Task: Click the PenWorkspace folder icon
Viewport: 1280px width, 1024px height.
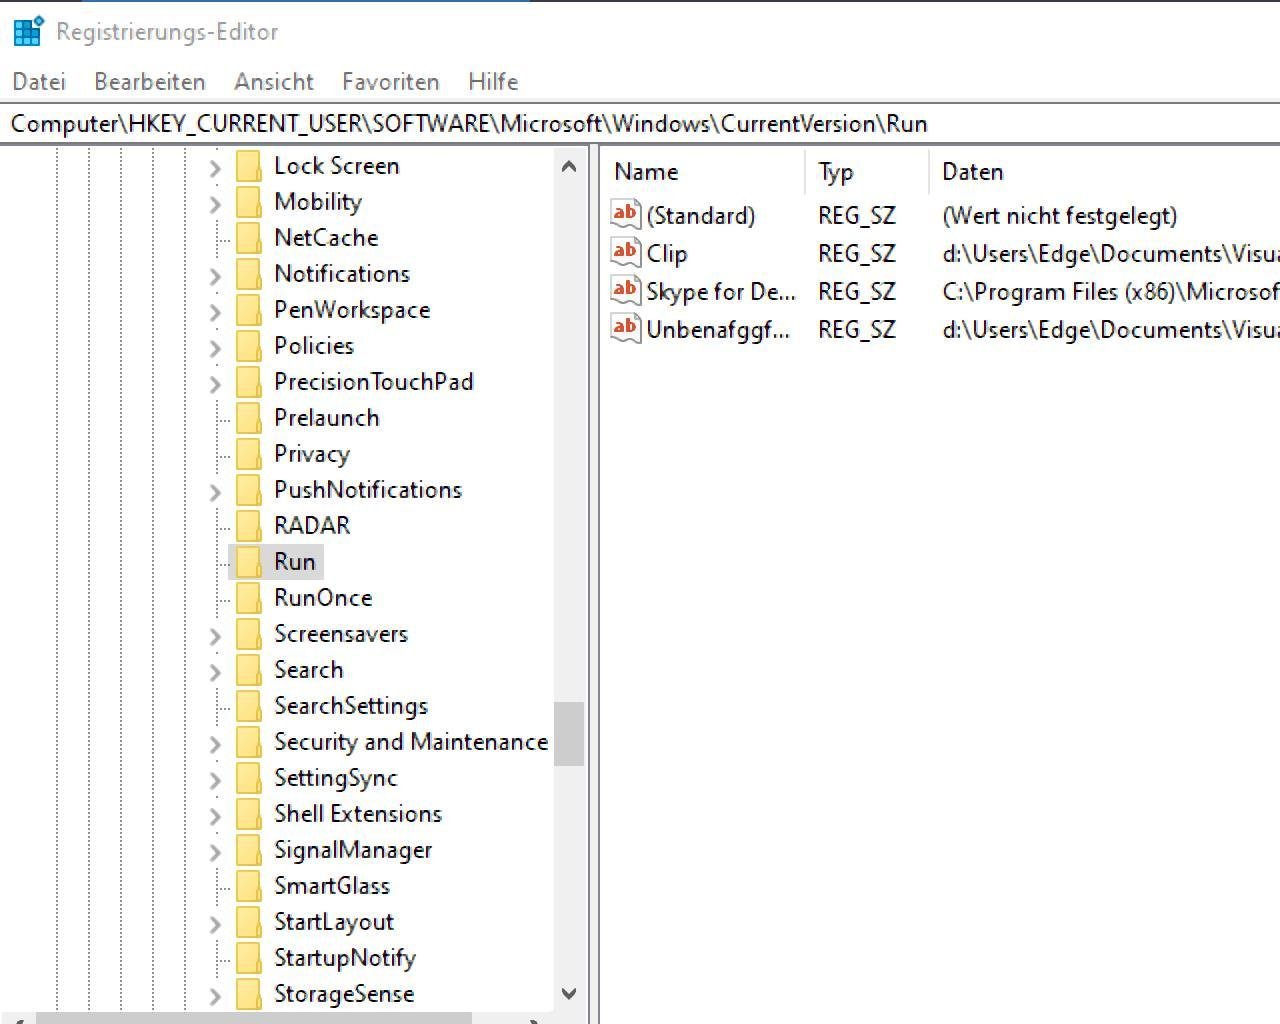Action: (249, 310)
